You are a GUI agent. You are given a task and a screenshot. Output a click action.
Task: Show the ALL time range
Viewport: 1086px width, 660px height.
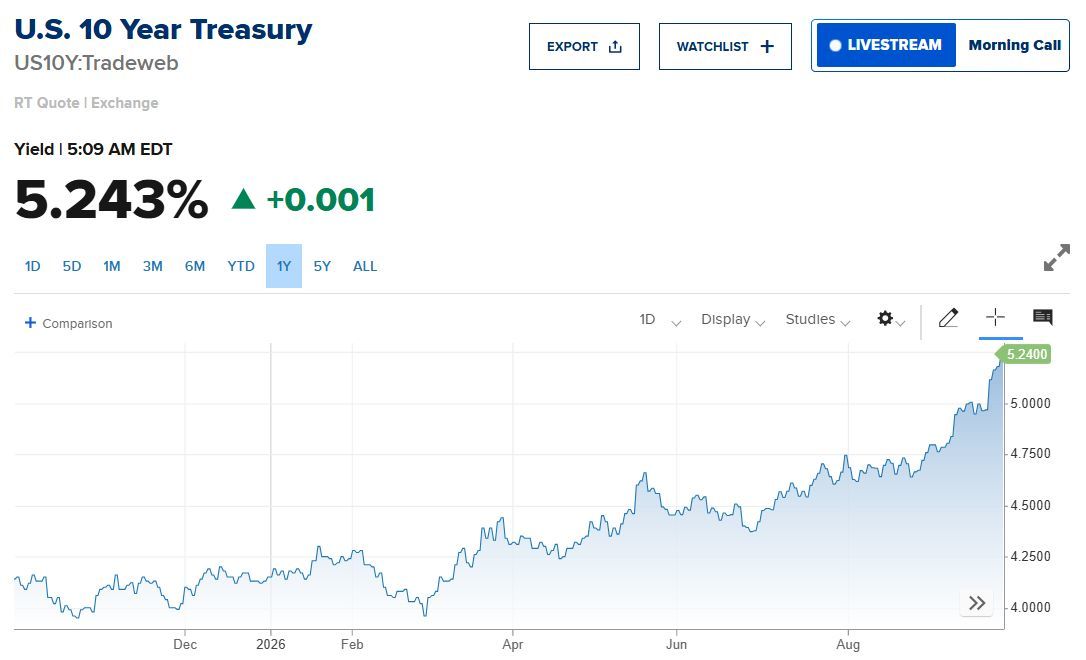point(365,266)
